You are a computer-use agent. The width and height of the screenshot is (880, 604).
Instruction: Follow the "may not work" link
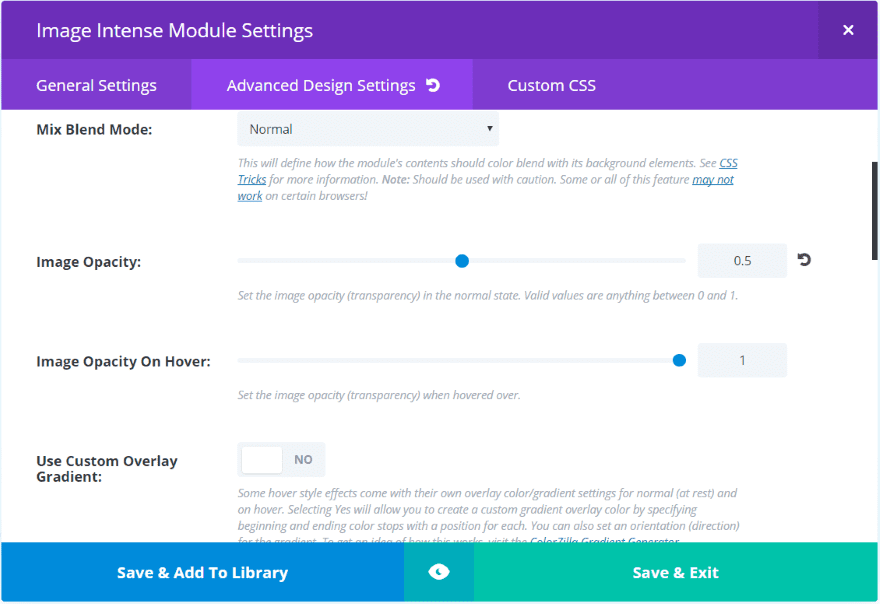coord(712,180)
